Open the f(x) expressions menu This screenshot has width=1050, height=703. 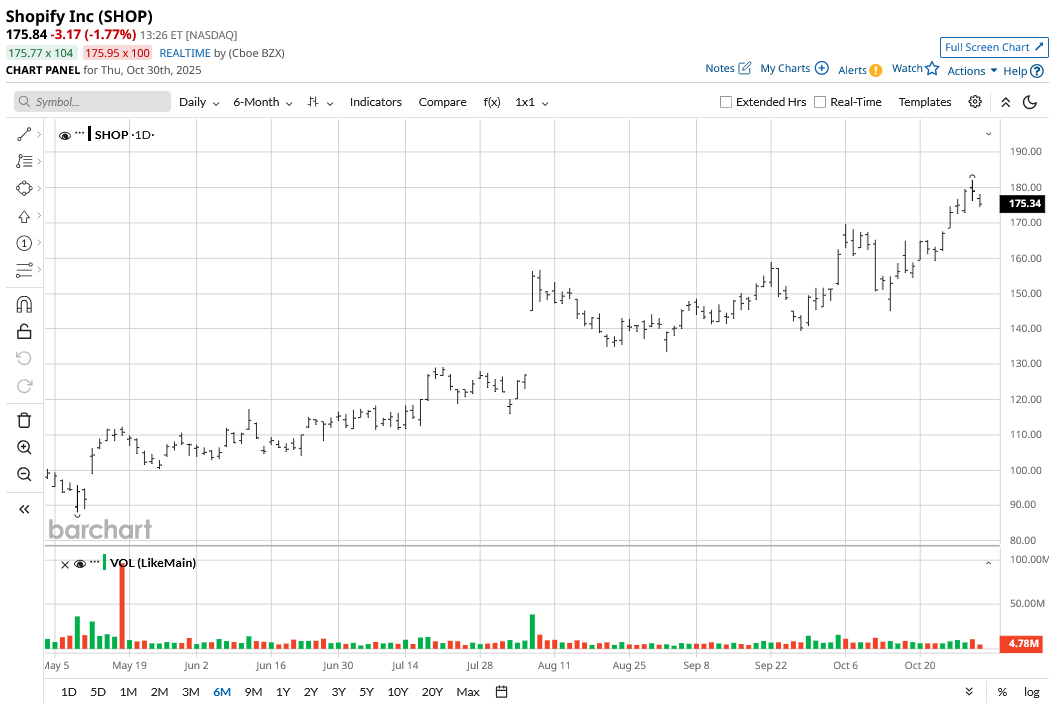492,102
